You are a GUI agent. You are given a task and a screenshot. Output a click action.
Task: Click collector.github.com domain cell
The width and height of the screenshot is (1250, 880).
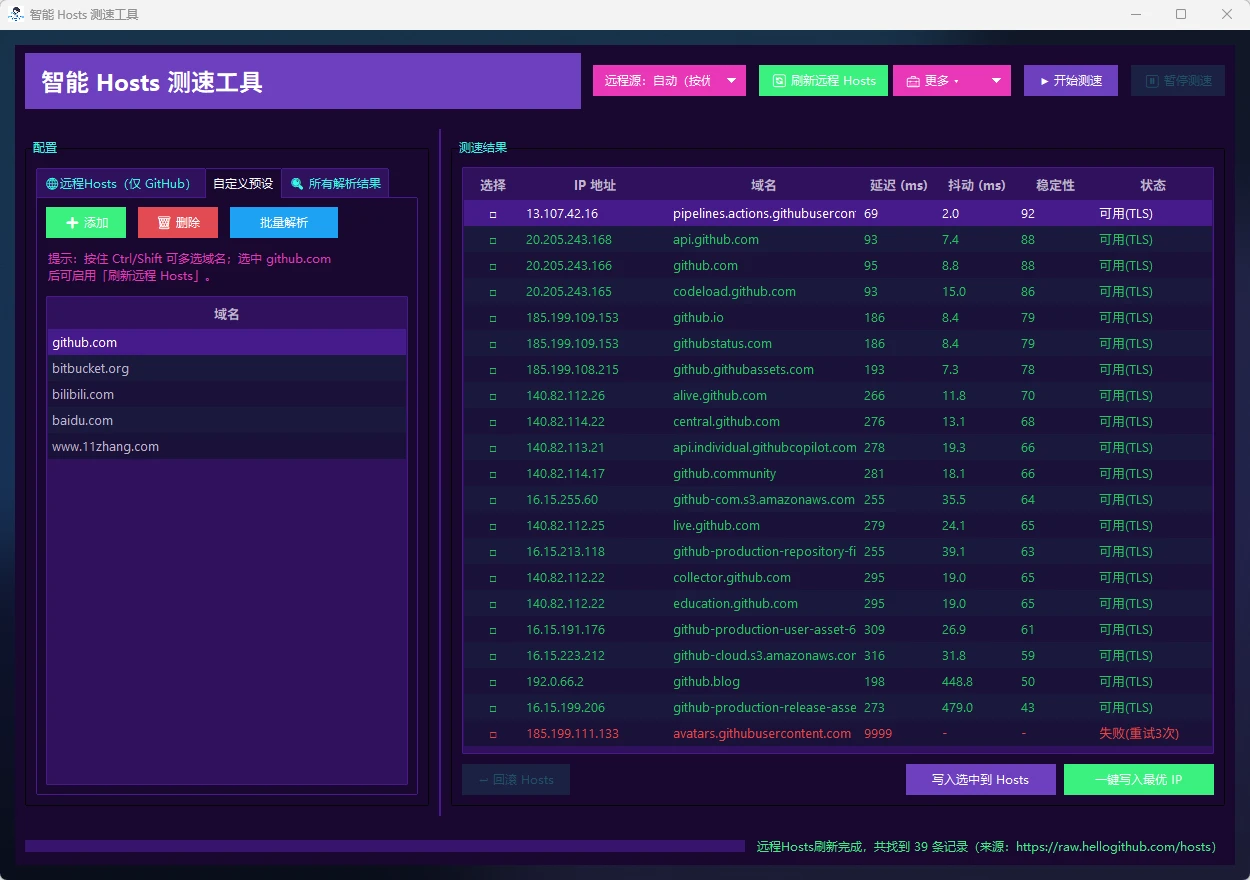732,578
